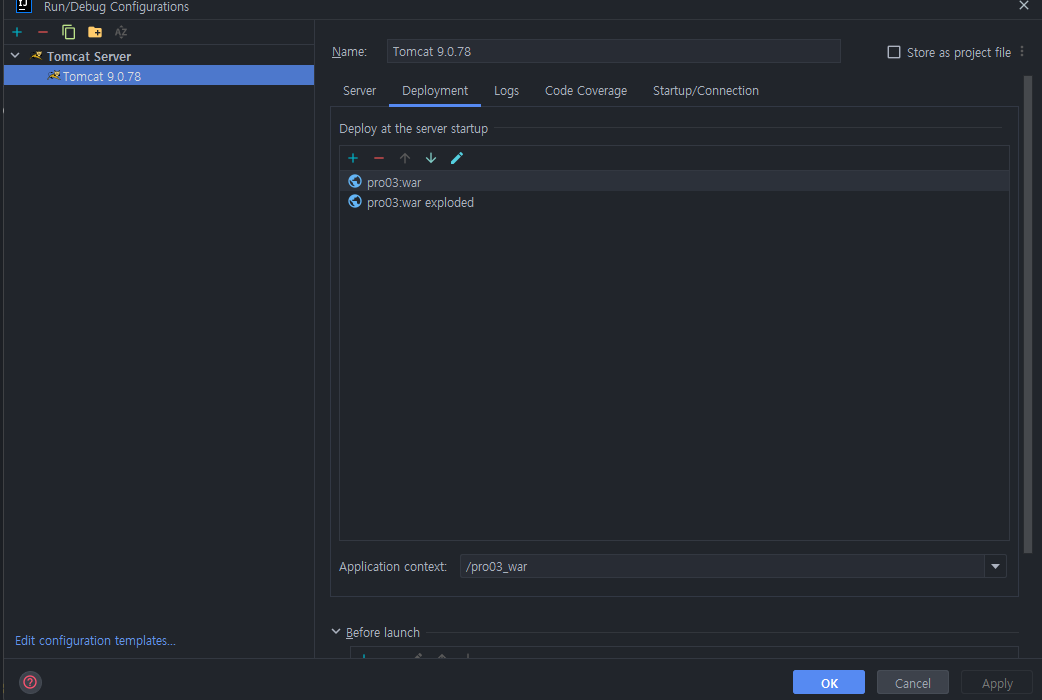Move deployment artifact down
Screen dimensions: 1042x700
(x=431, y=158)
